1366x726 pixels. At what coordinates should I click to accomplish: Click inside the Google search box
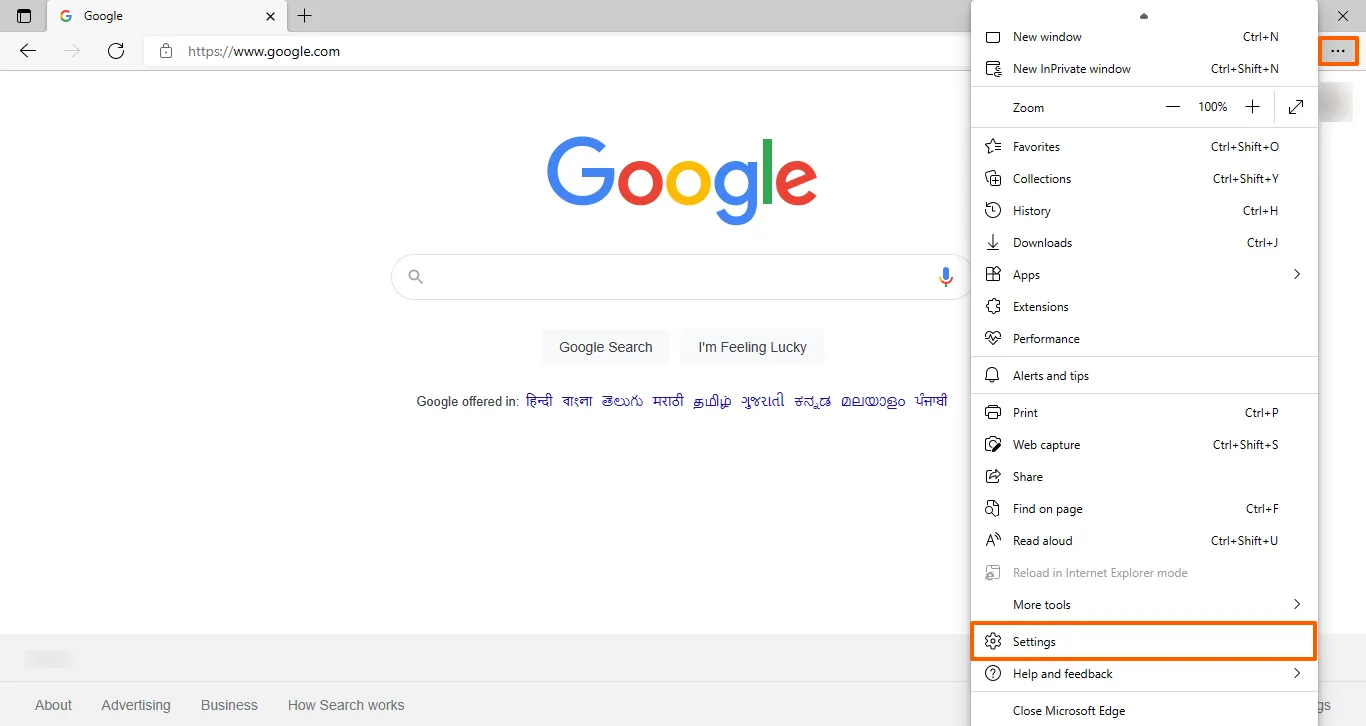[680, 277]
